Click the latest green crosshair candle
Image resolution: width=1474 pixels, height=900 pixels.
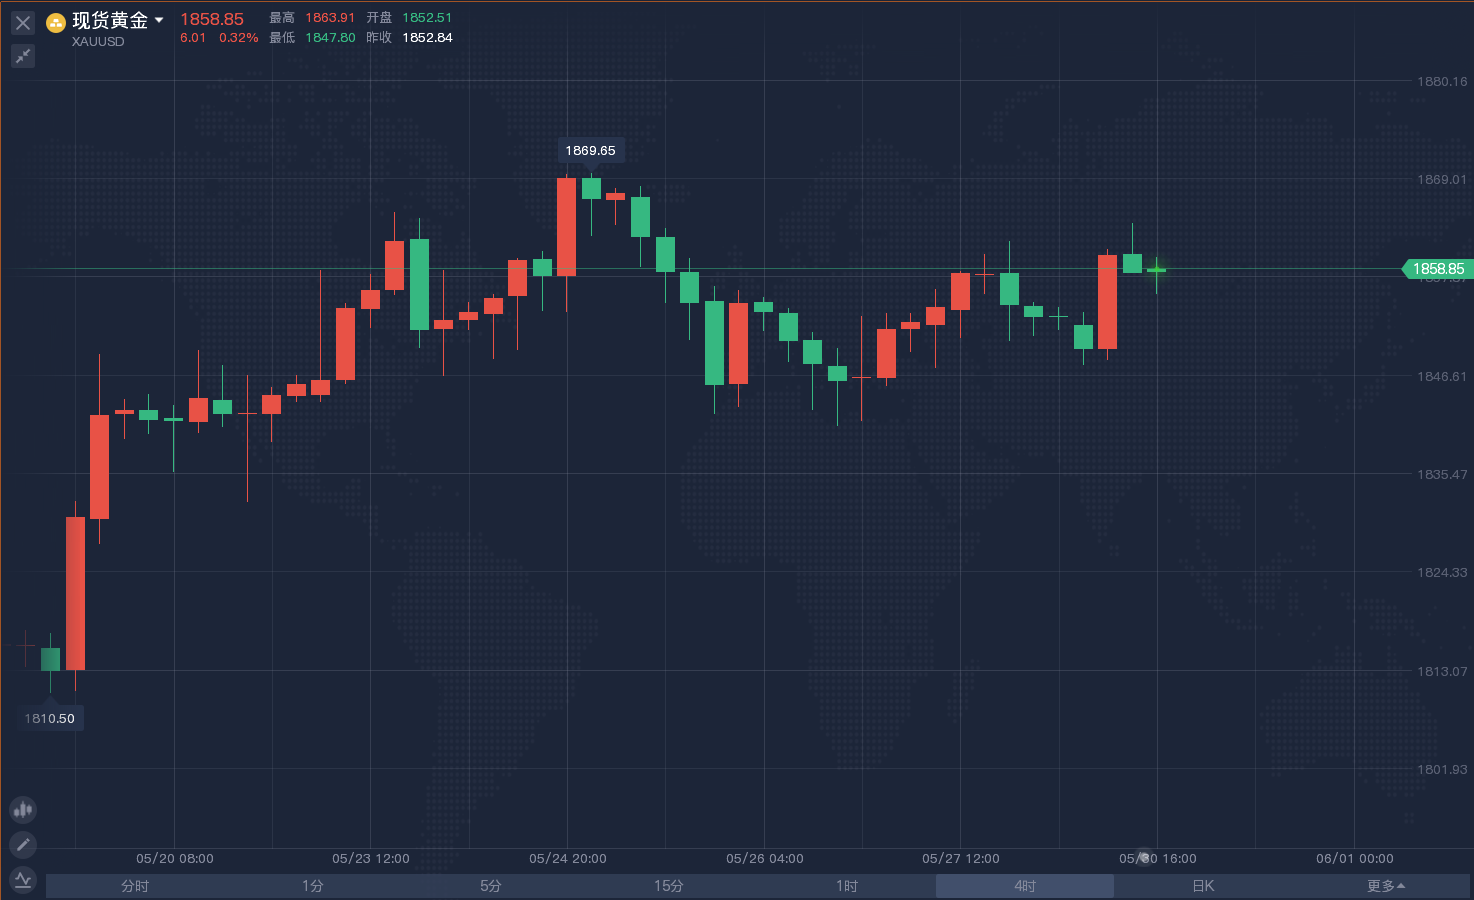tap(1157, 270)
